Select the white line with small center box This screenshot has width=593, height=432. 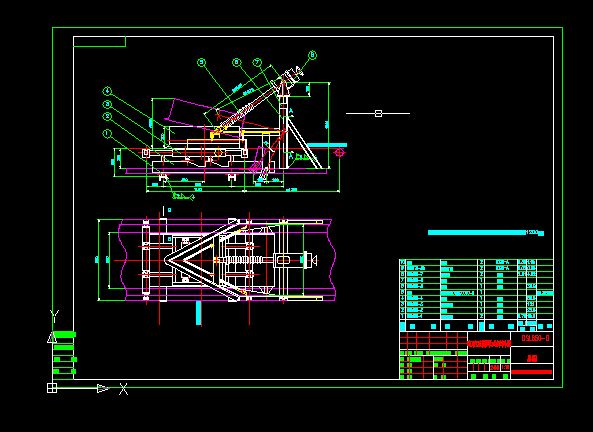378,113
